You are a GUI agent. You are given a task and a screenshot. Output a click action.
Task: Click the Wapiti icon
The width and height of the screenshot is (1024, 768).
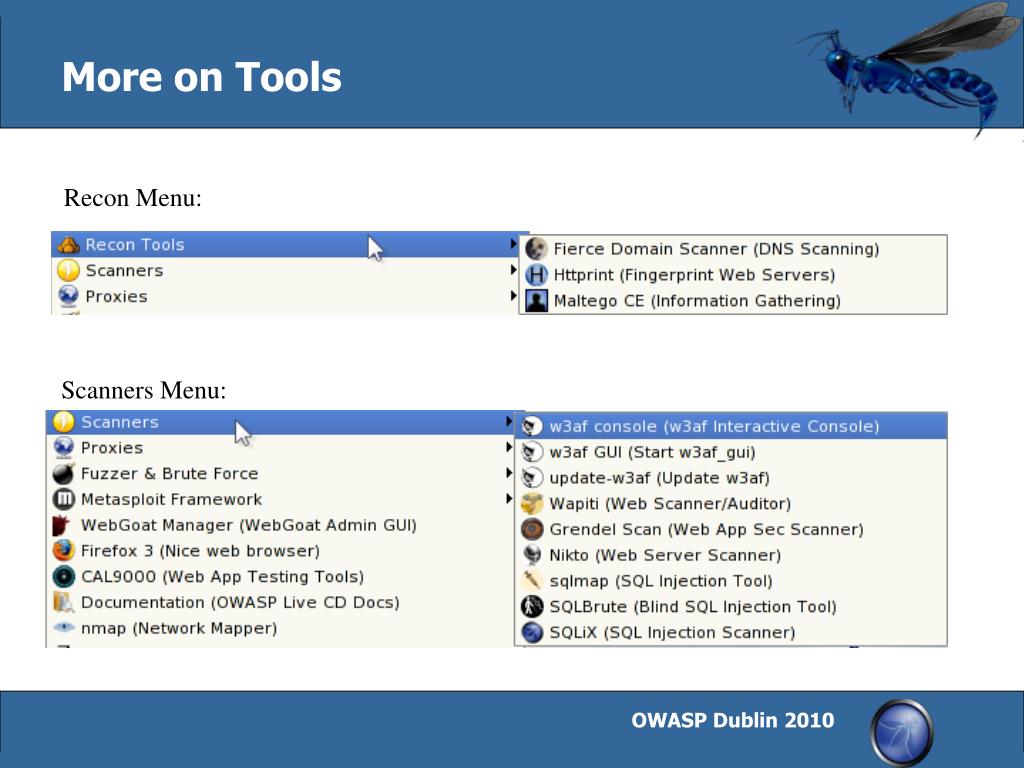[x=532, y=504]
